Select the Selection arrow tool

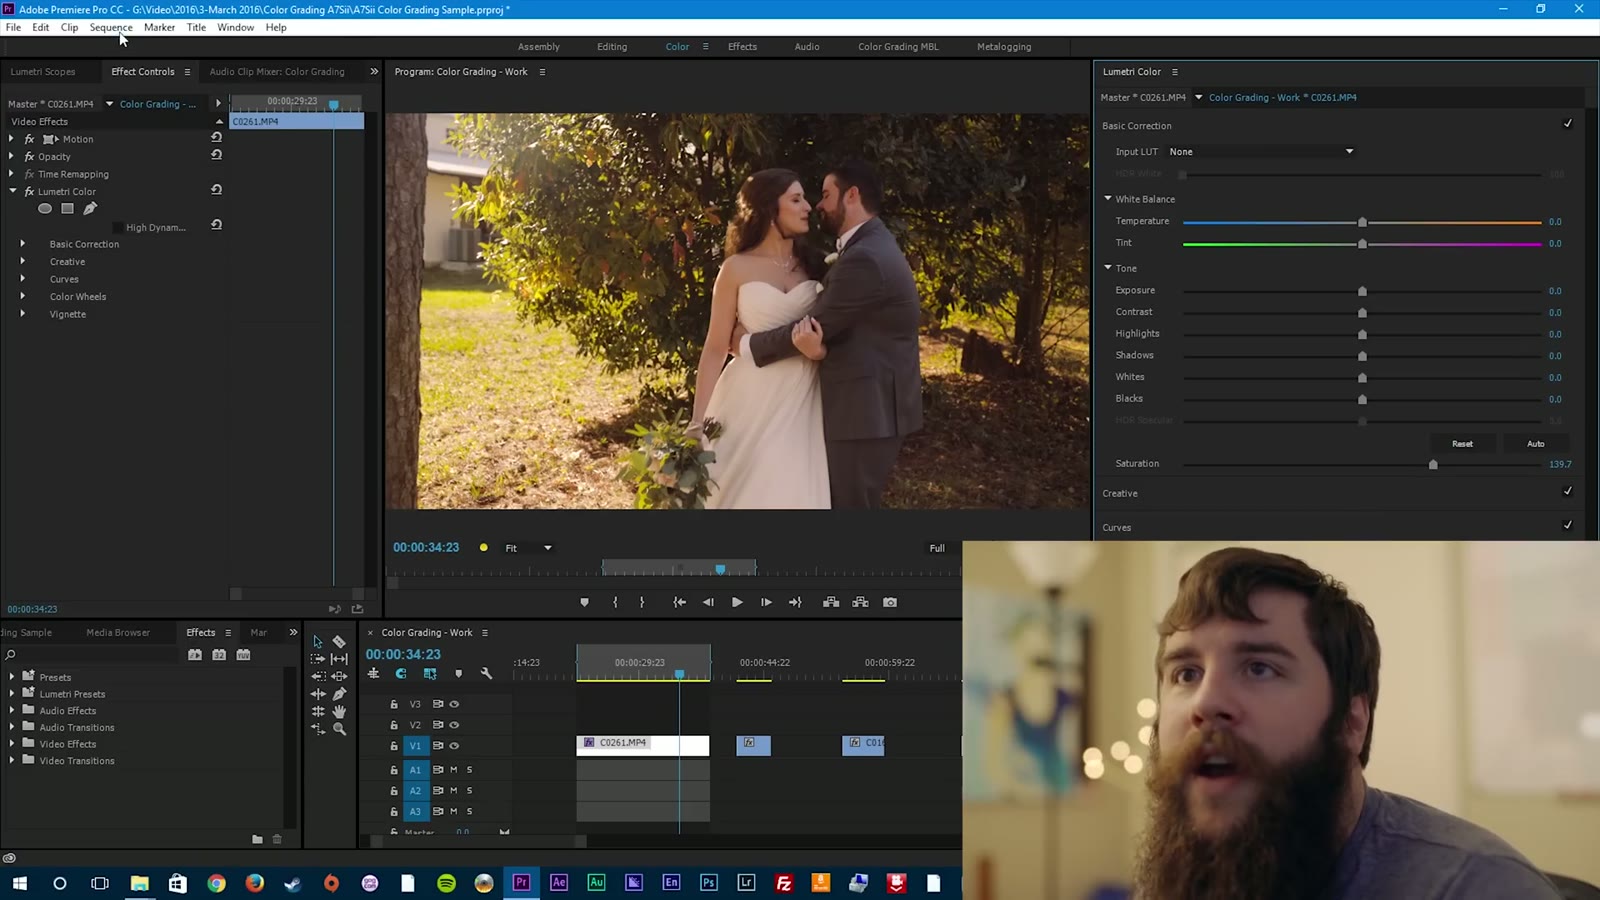pos(318,642)
